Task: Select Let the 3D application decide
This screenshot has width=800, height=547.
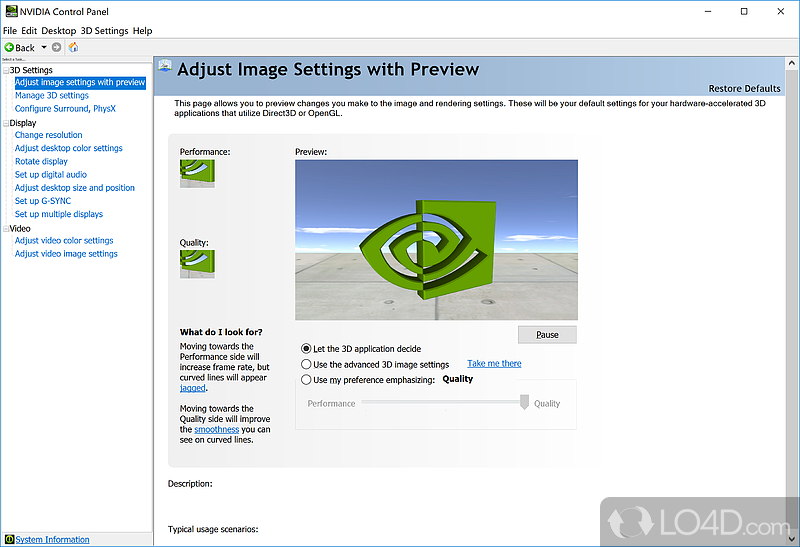Action: (x=306, y=349)
